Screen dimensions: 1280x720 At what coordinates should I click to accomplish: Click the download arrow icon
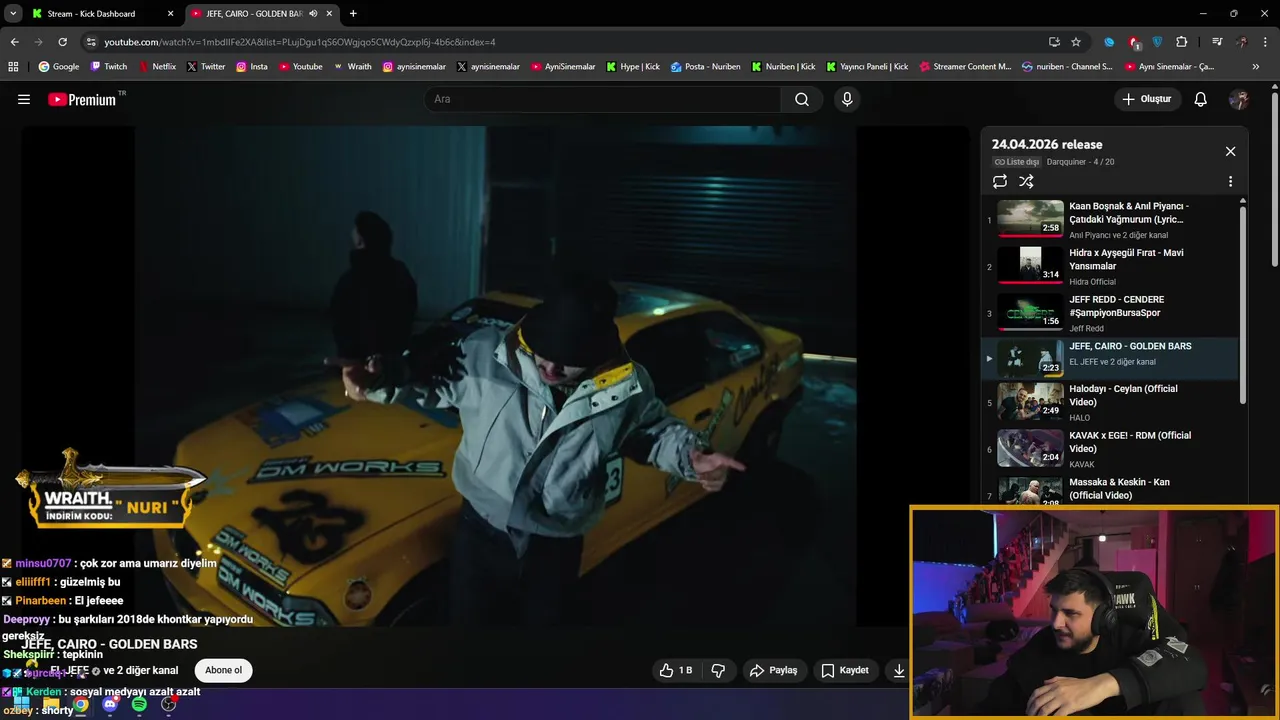coord(899,670)
